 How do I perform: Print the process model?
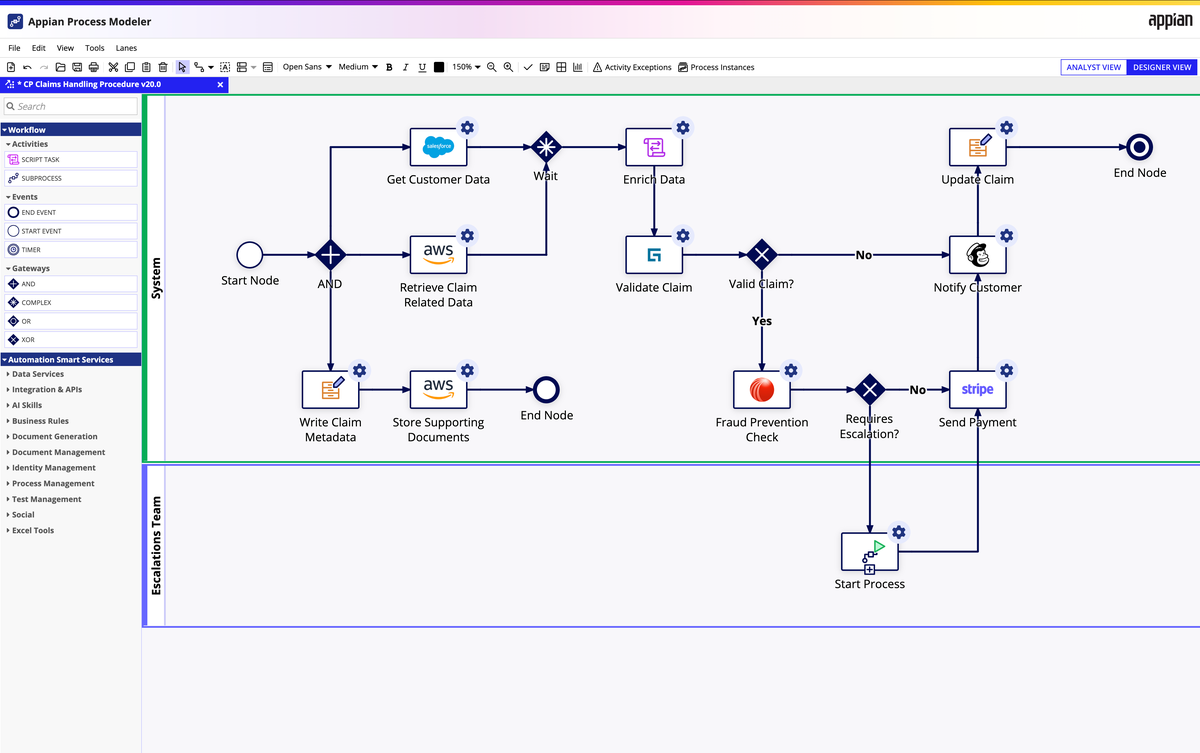coord(93,67)
